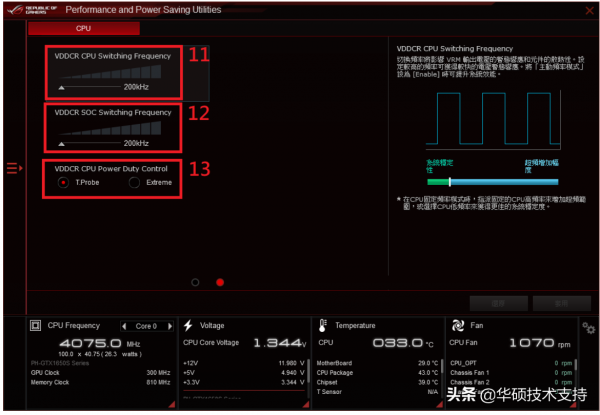Click the CPU Package temperature row
The image size is (600, 415).
[x=377, y=373]
